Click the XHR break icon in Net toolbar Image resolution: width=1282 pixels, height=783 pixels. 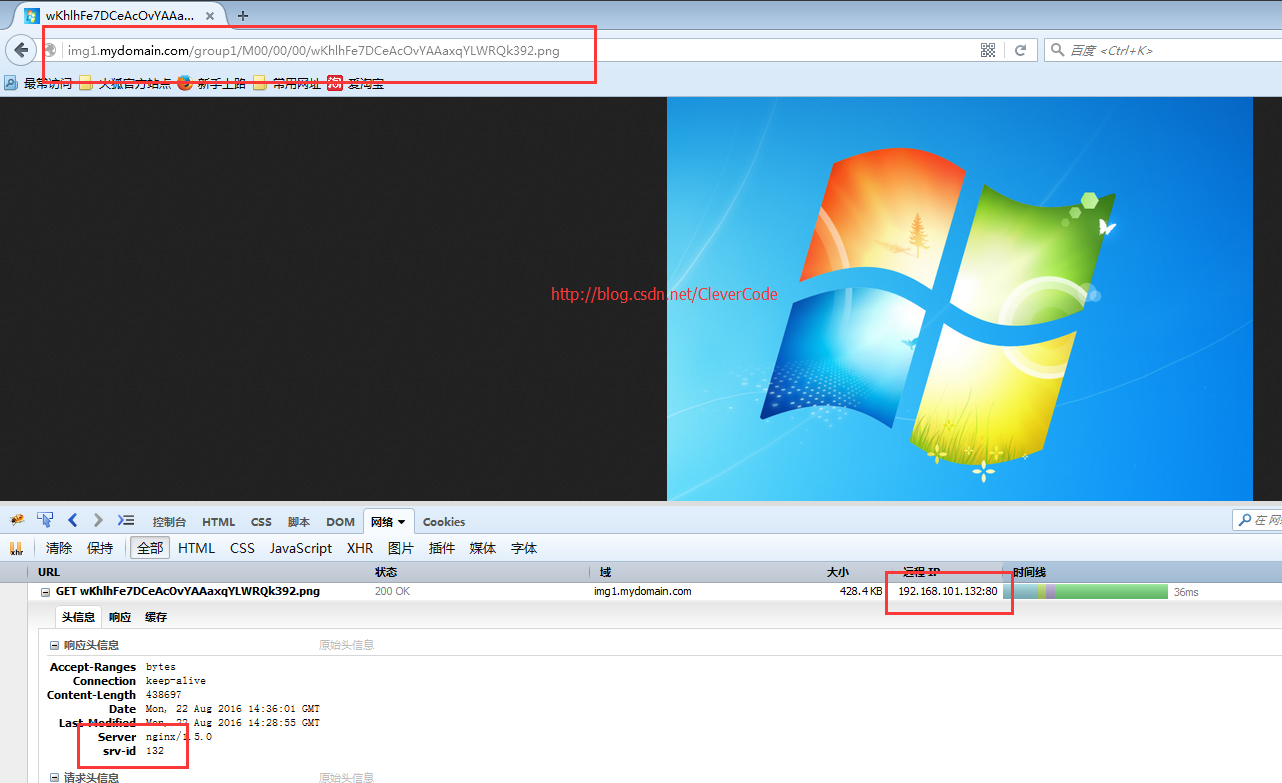(16, 548)
